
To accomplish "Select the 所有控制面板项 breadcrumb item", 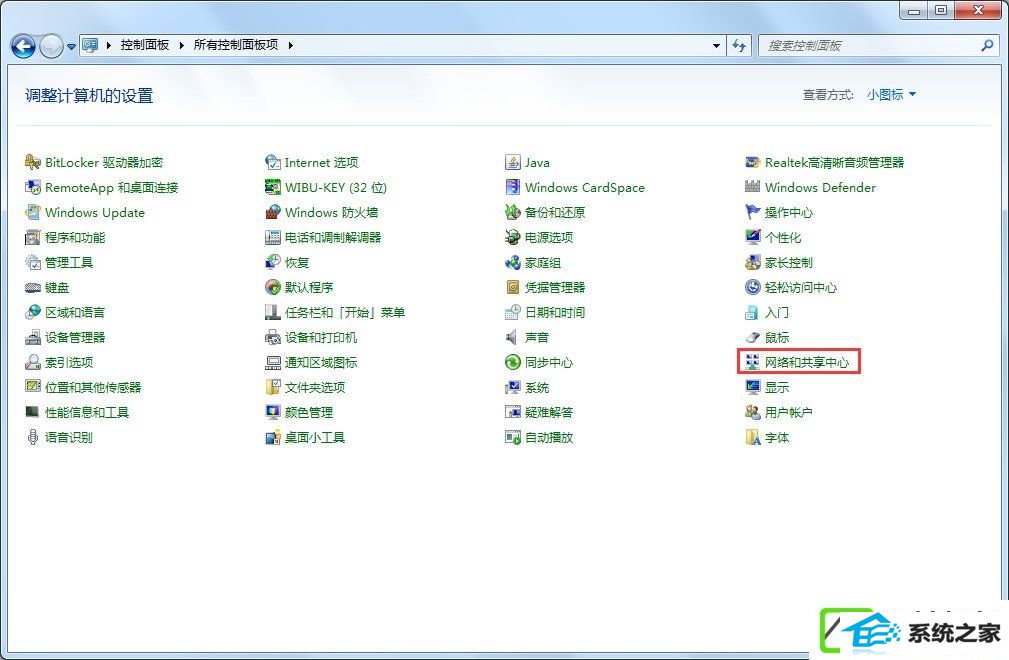I will click(236, 45).
